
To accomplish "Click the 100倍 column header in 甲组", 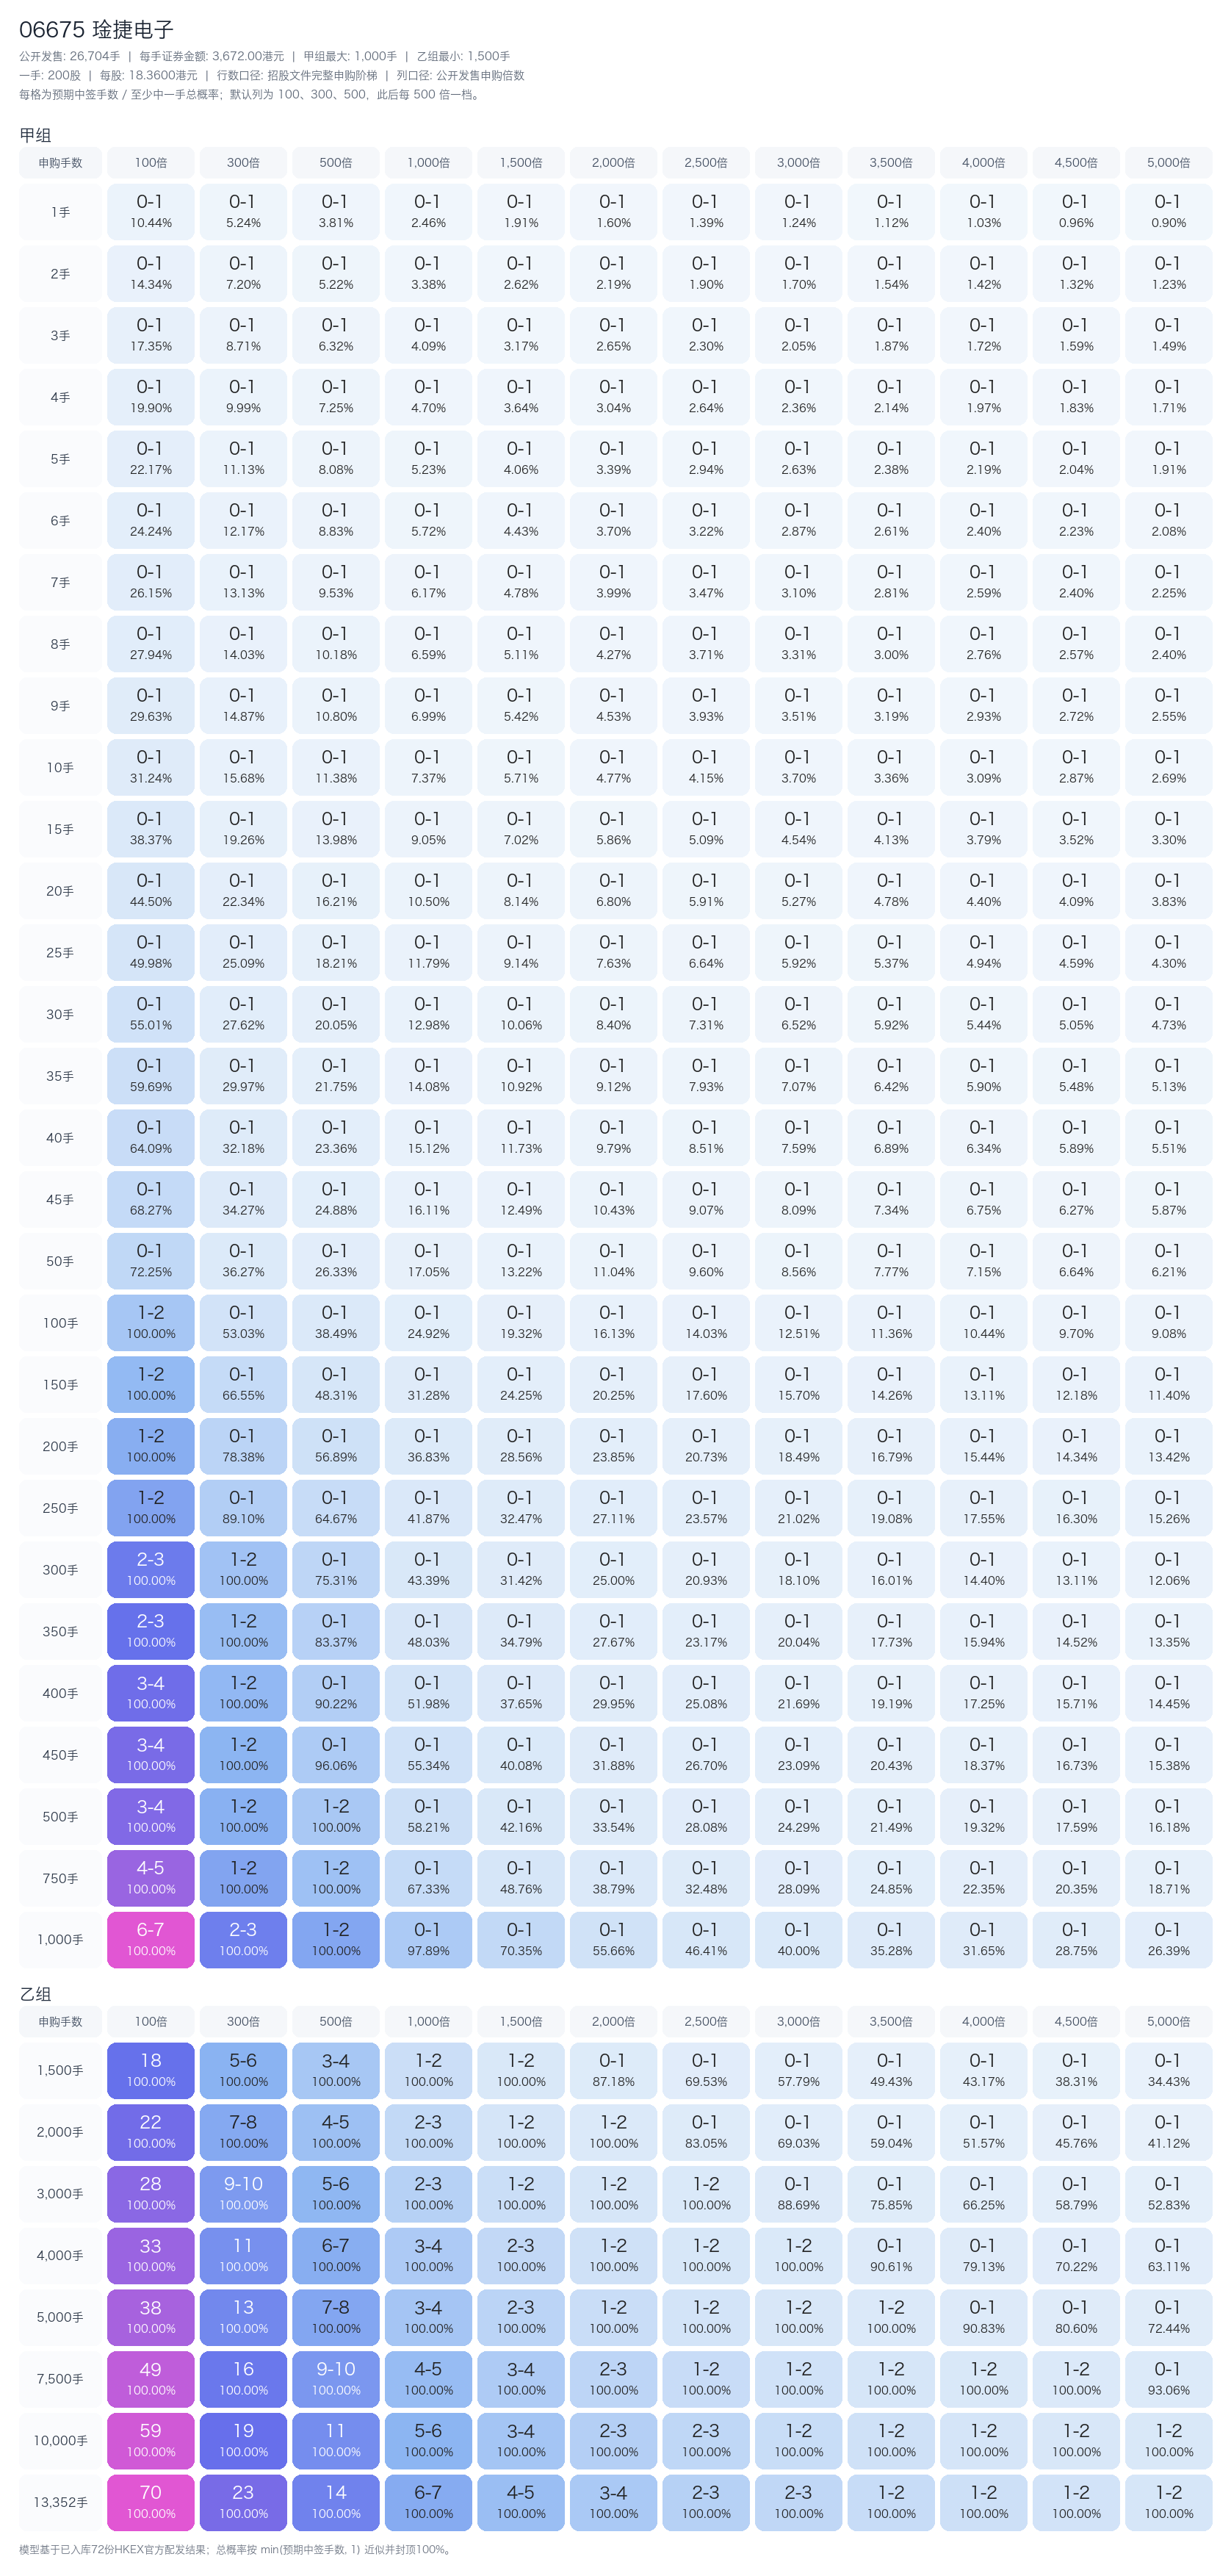I will pyautogui.click(x=151, y=162).
